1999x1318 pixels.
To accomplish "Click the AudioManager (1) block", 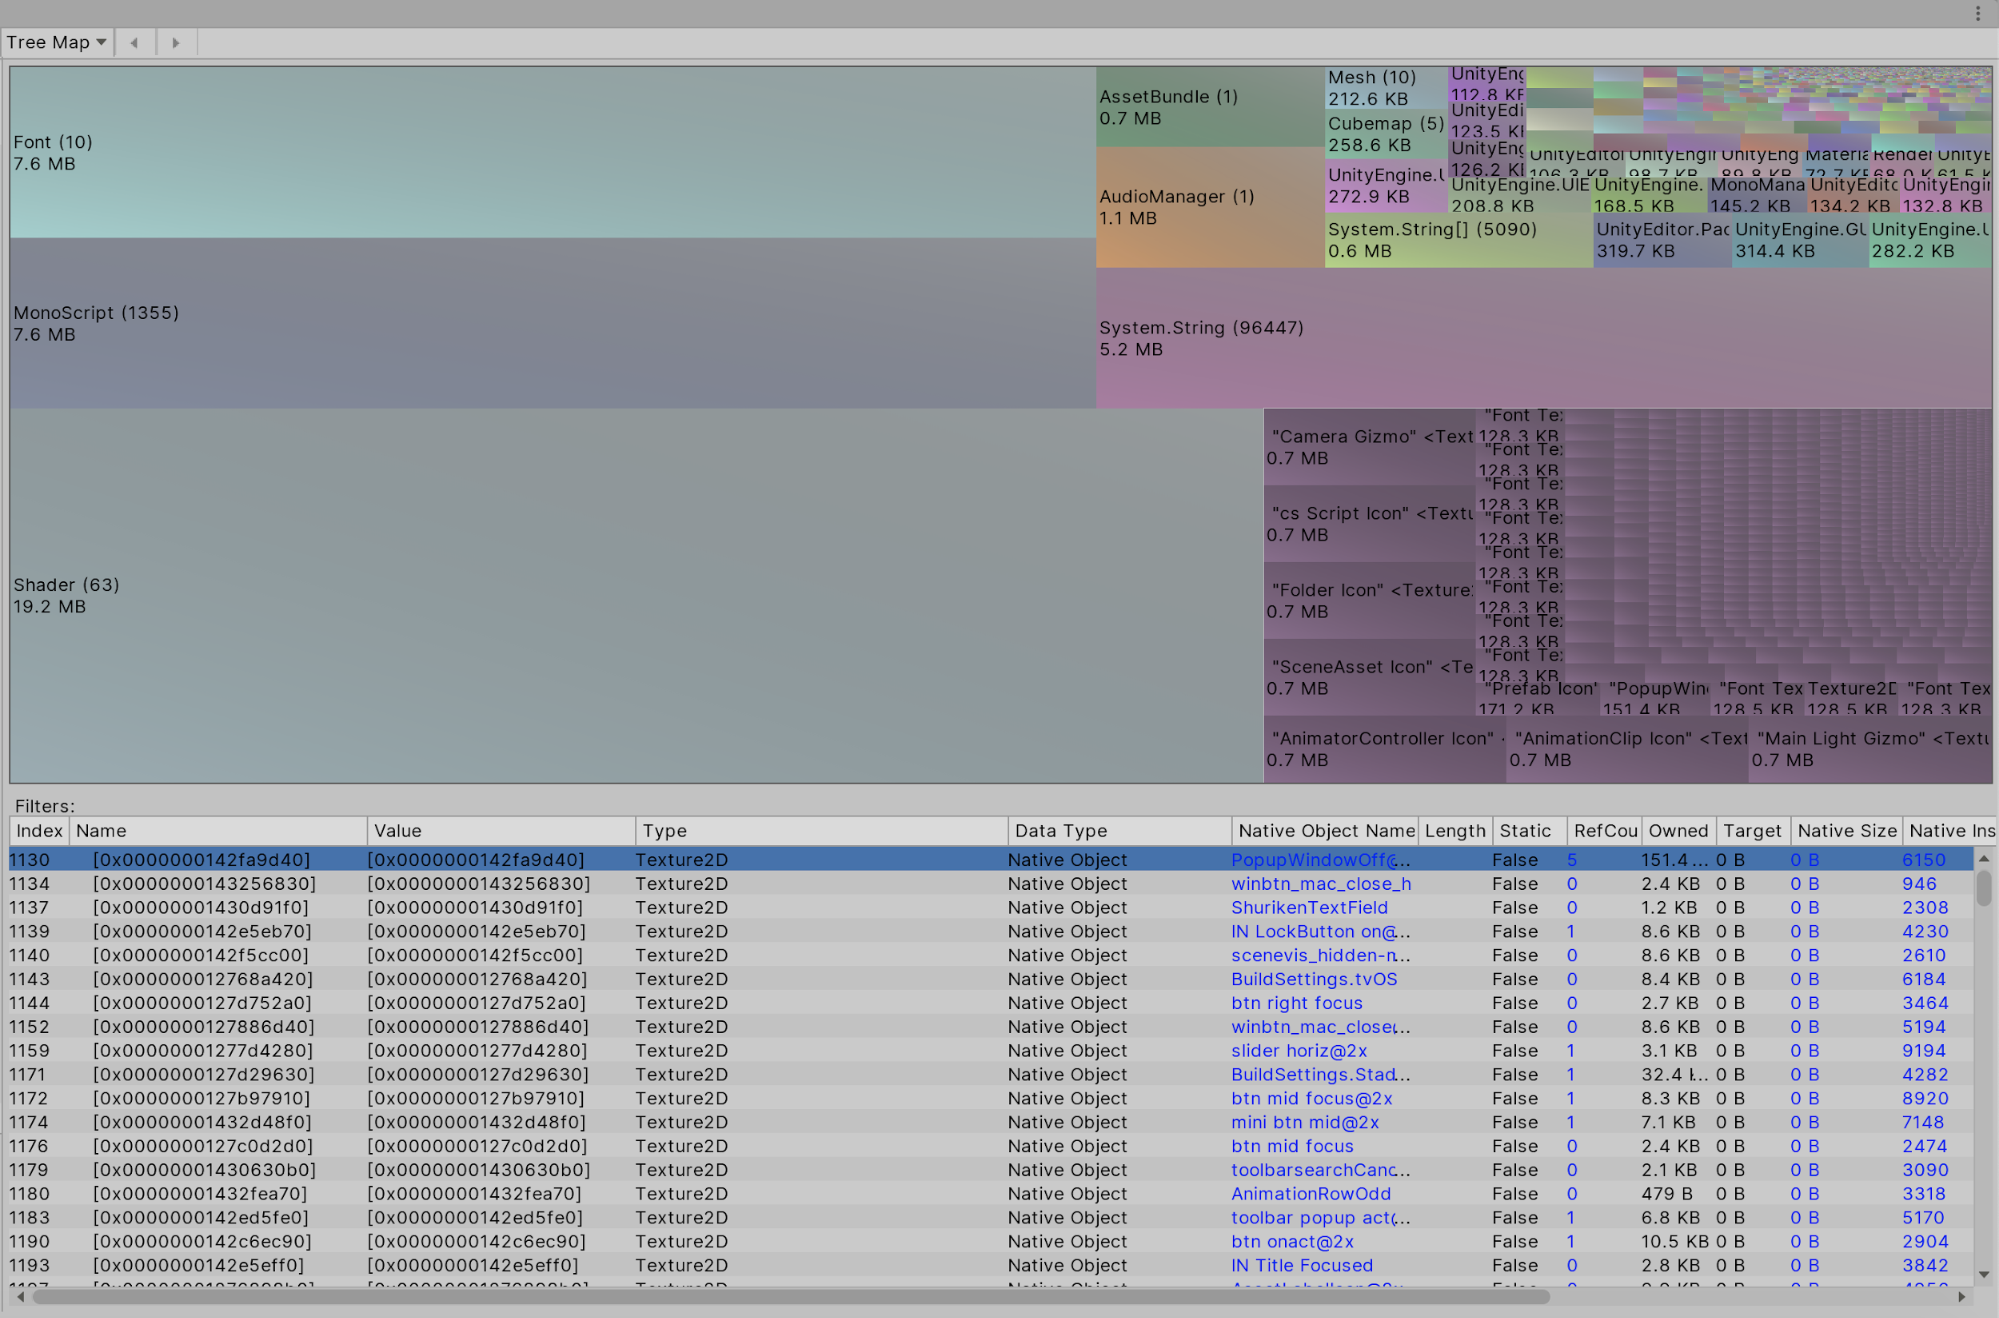I will pyautogui.click(x=1208, y=207).
